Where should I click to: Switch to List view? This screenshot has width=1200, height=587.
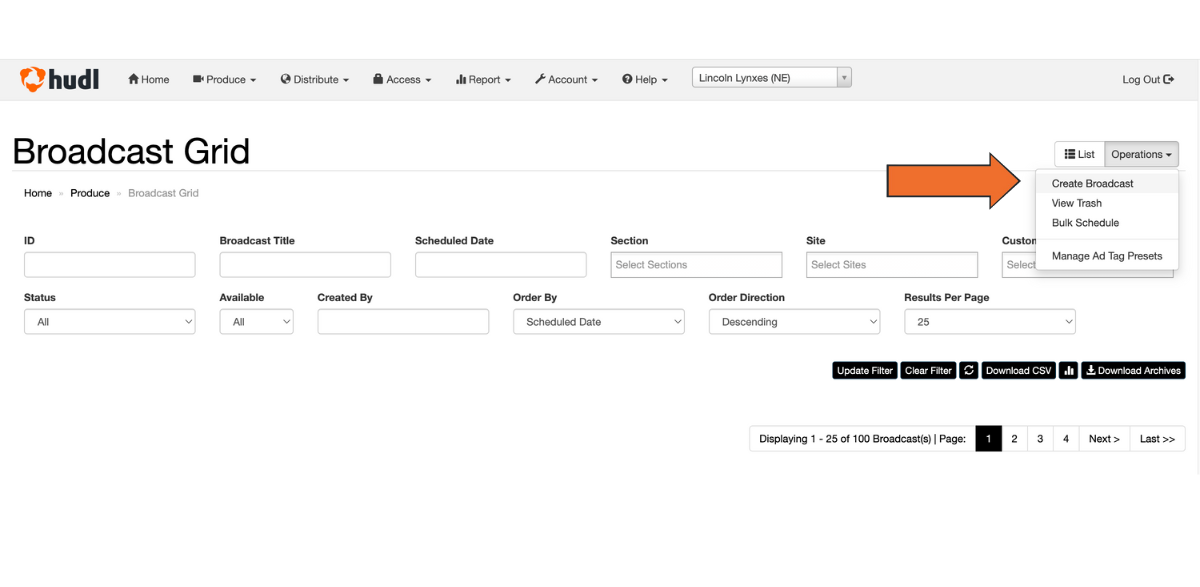click(x=1079, y=153)
